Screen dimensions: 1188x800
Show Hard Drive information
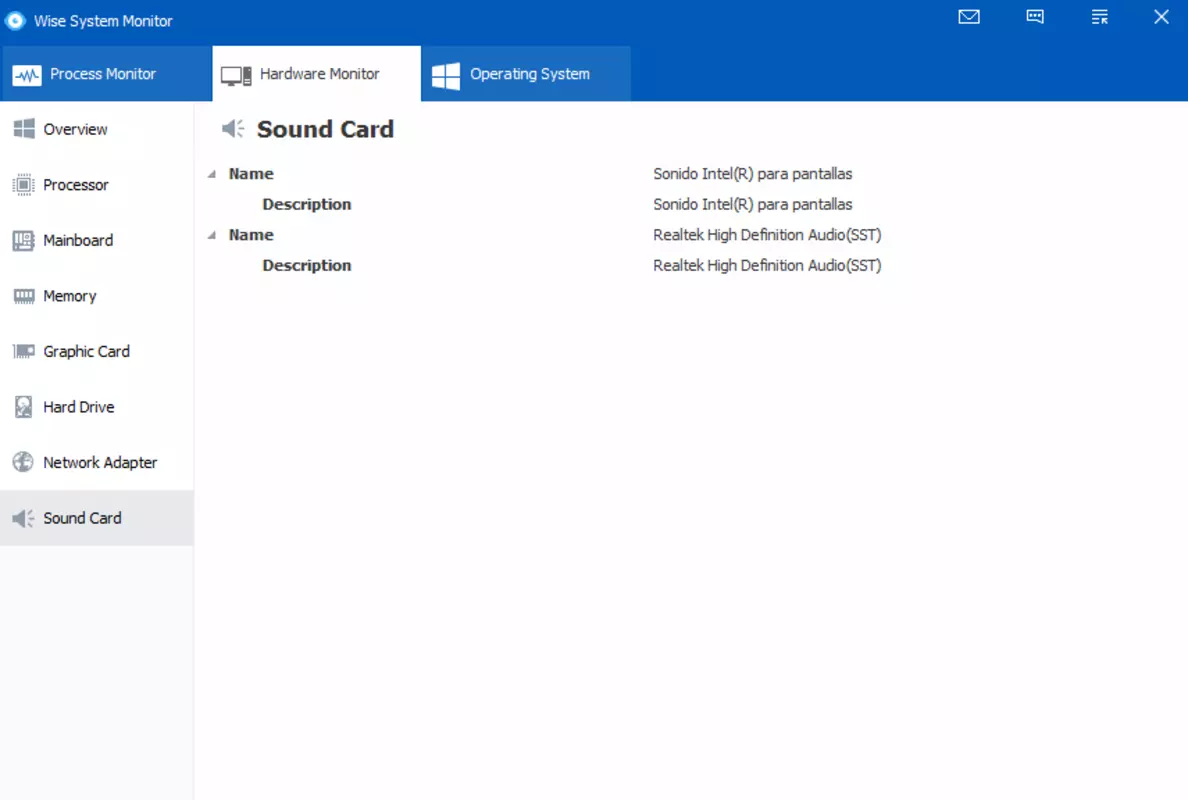[x=97, y=407]
